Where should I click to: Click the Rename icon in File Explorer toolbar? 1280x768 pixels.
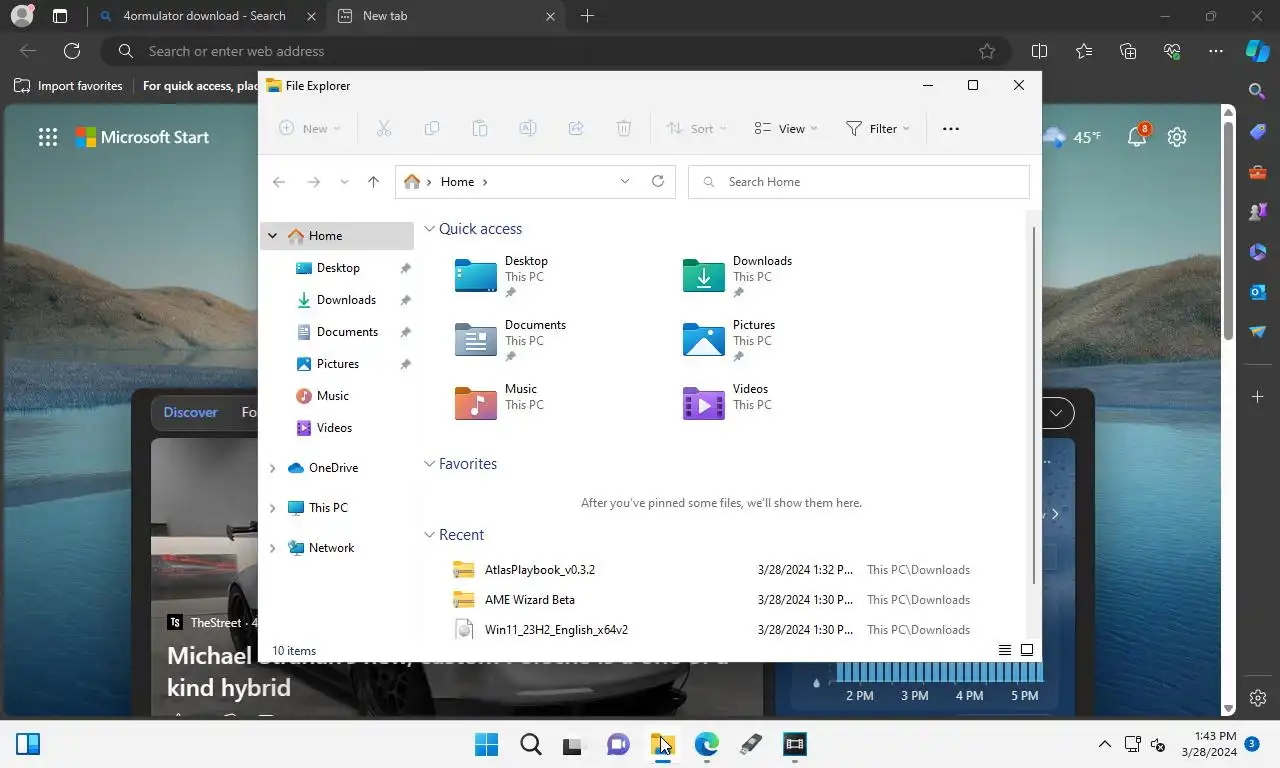[528, 128]
